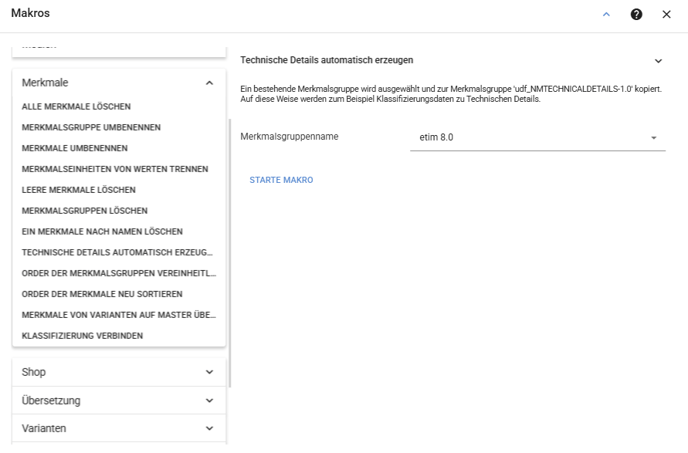This screenshot has height=453, width=688.
Task: Select the Merkmale umbenennen macro
Action: 75,148
